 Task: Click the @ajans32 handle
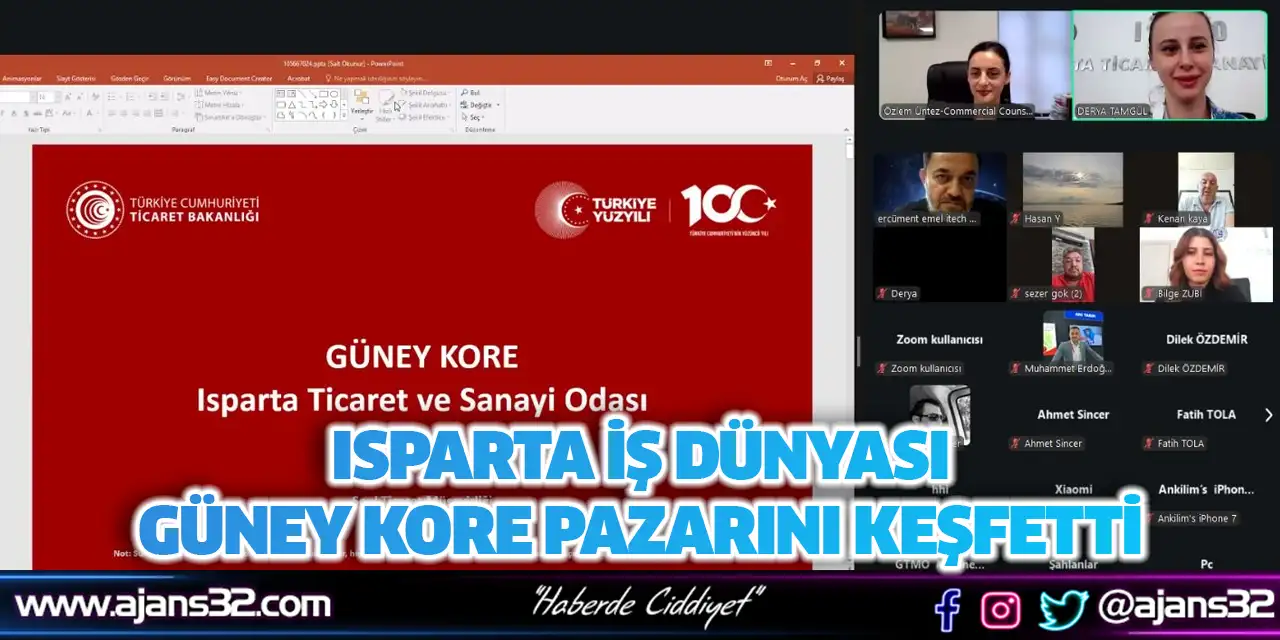1185,606
